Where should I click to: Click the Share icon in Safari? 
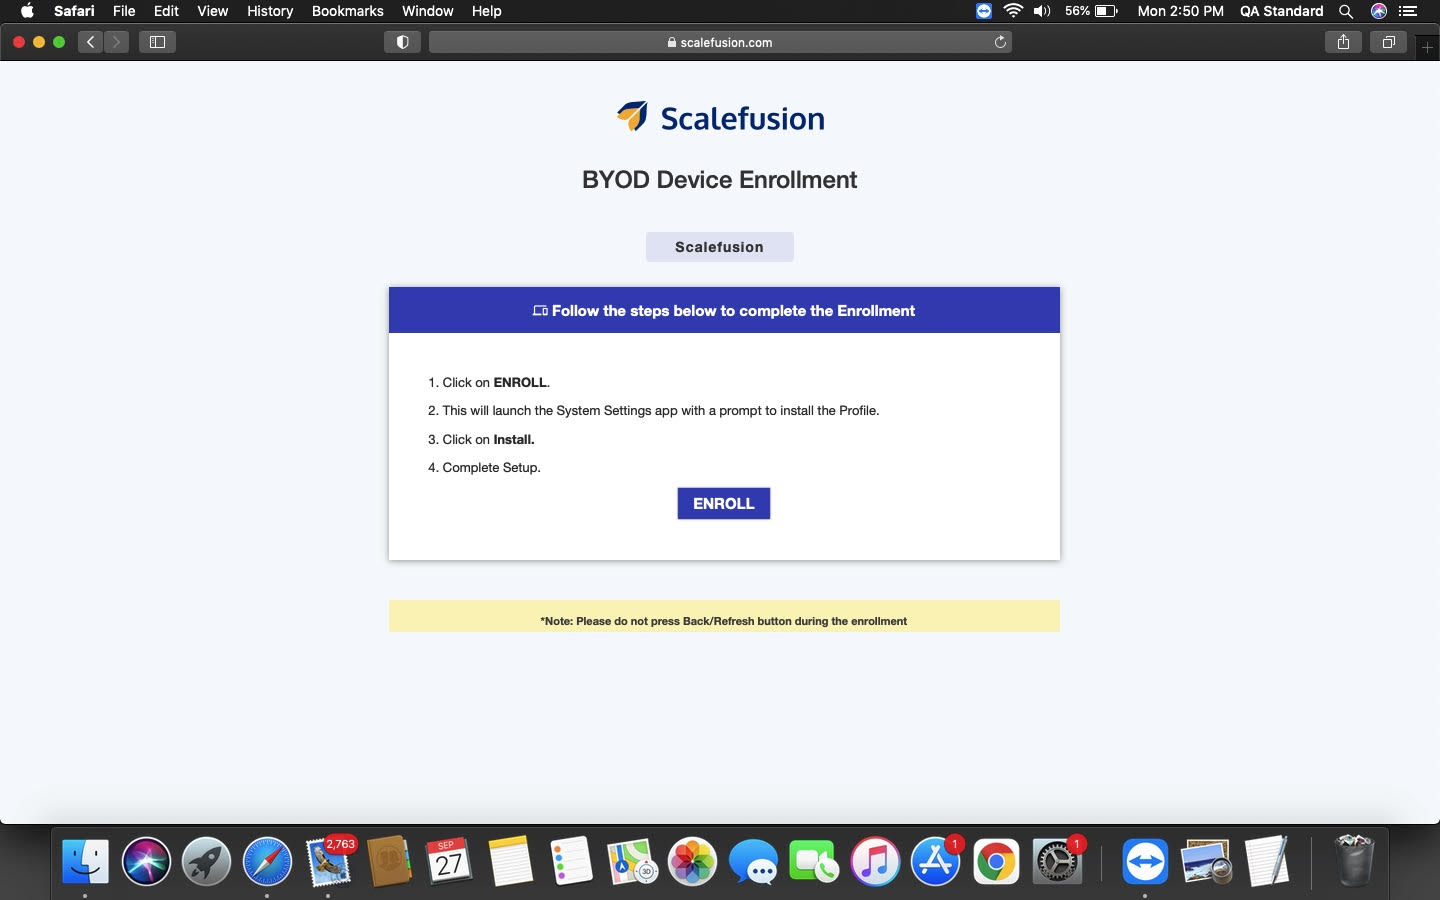tap(1343, 42)
